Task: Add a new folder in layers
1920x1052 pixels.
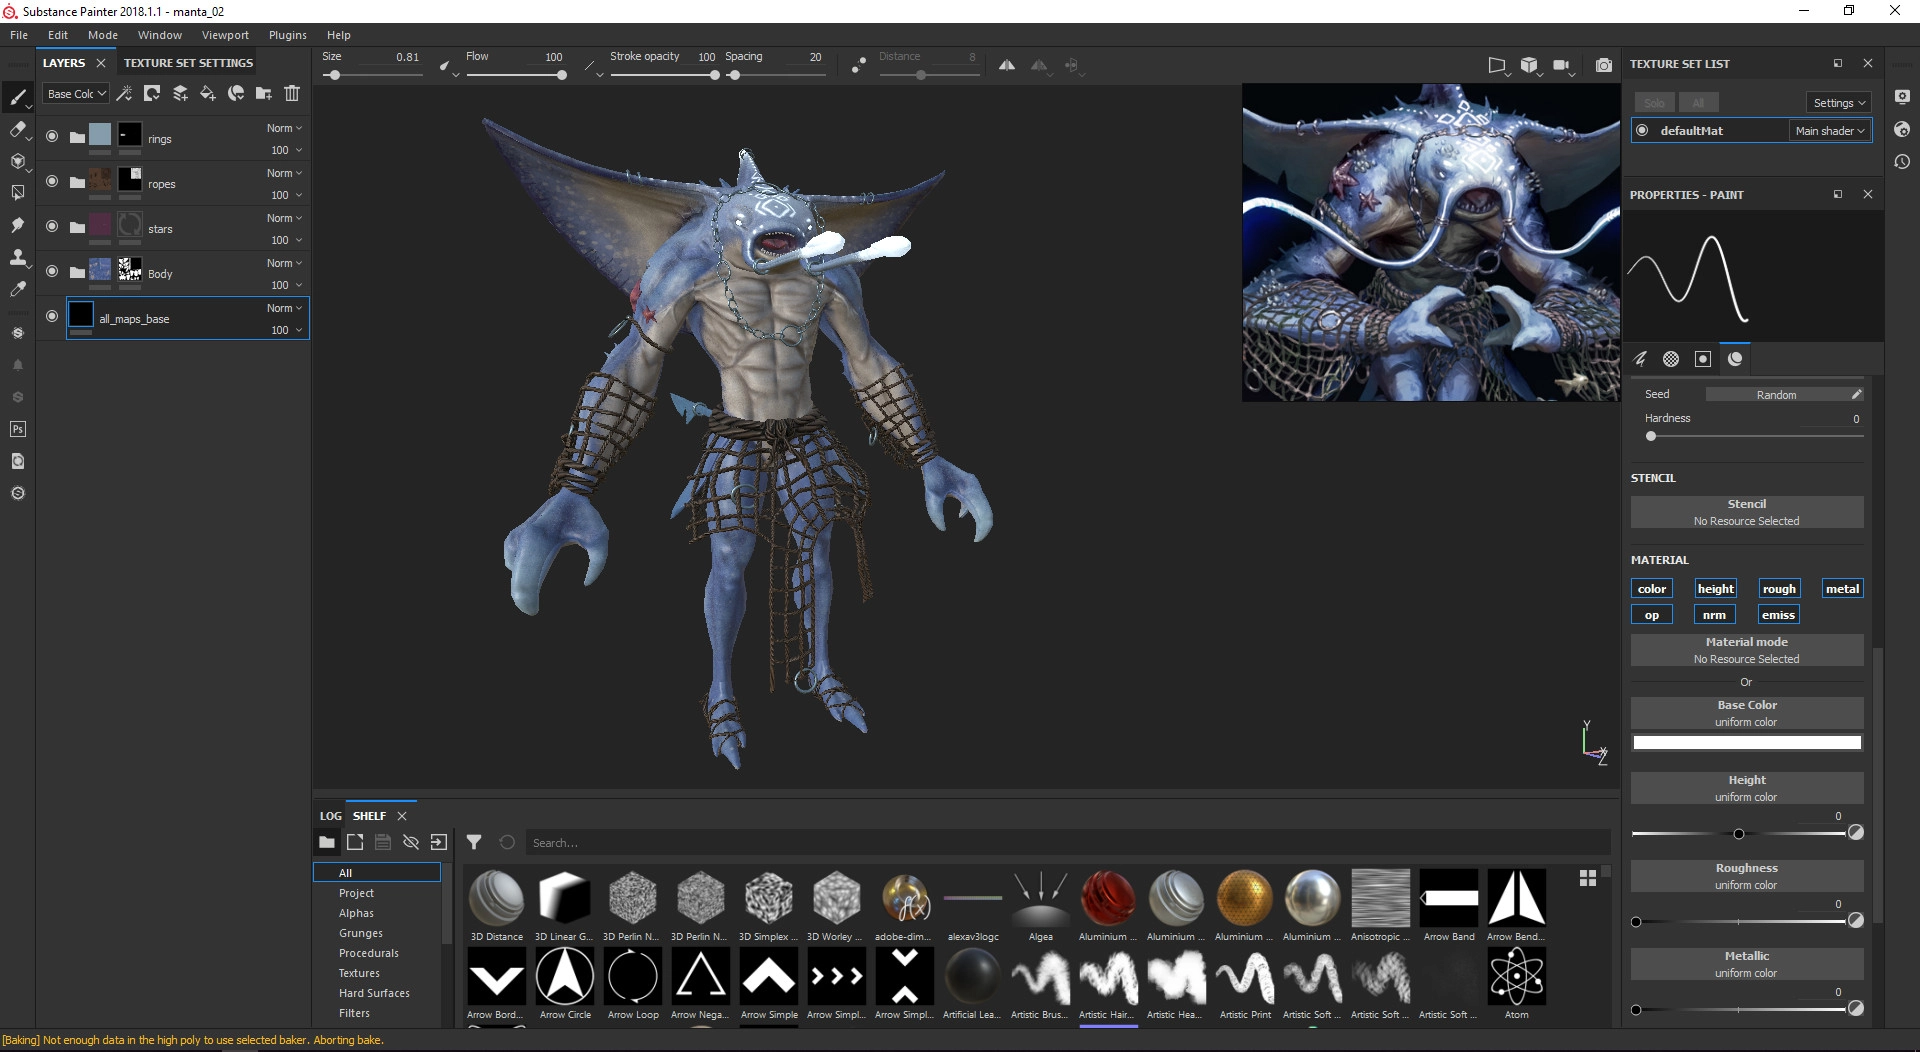Action: [264, 93]
